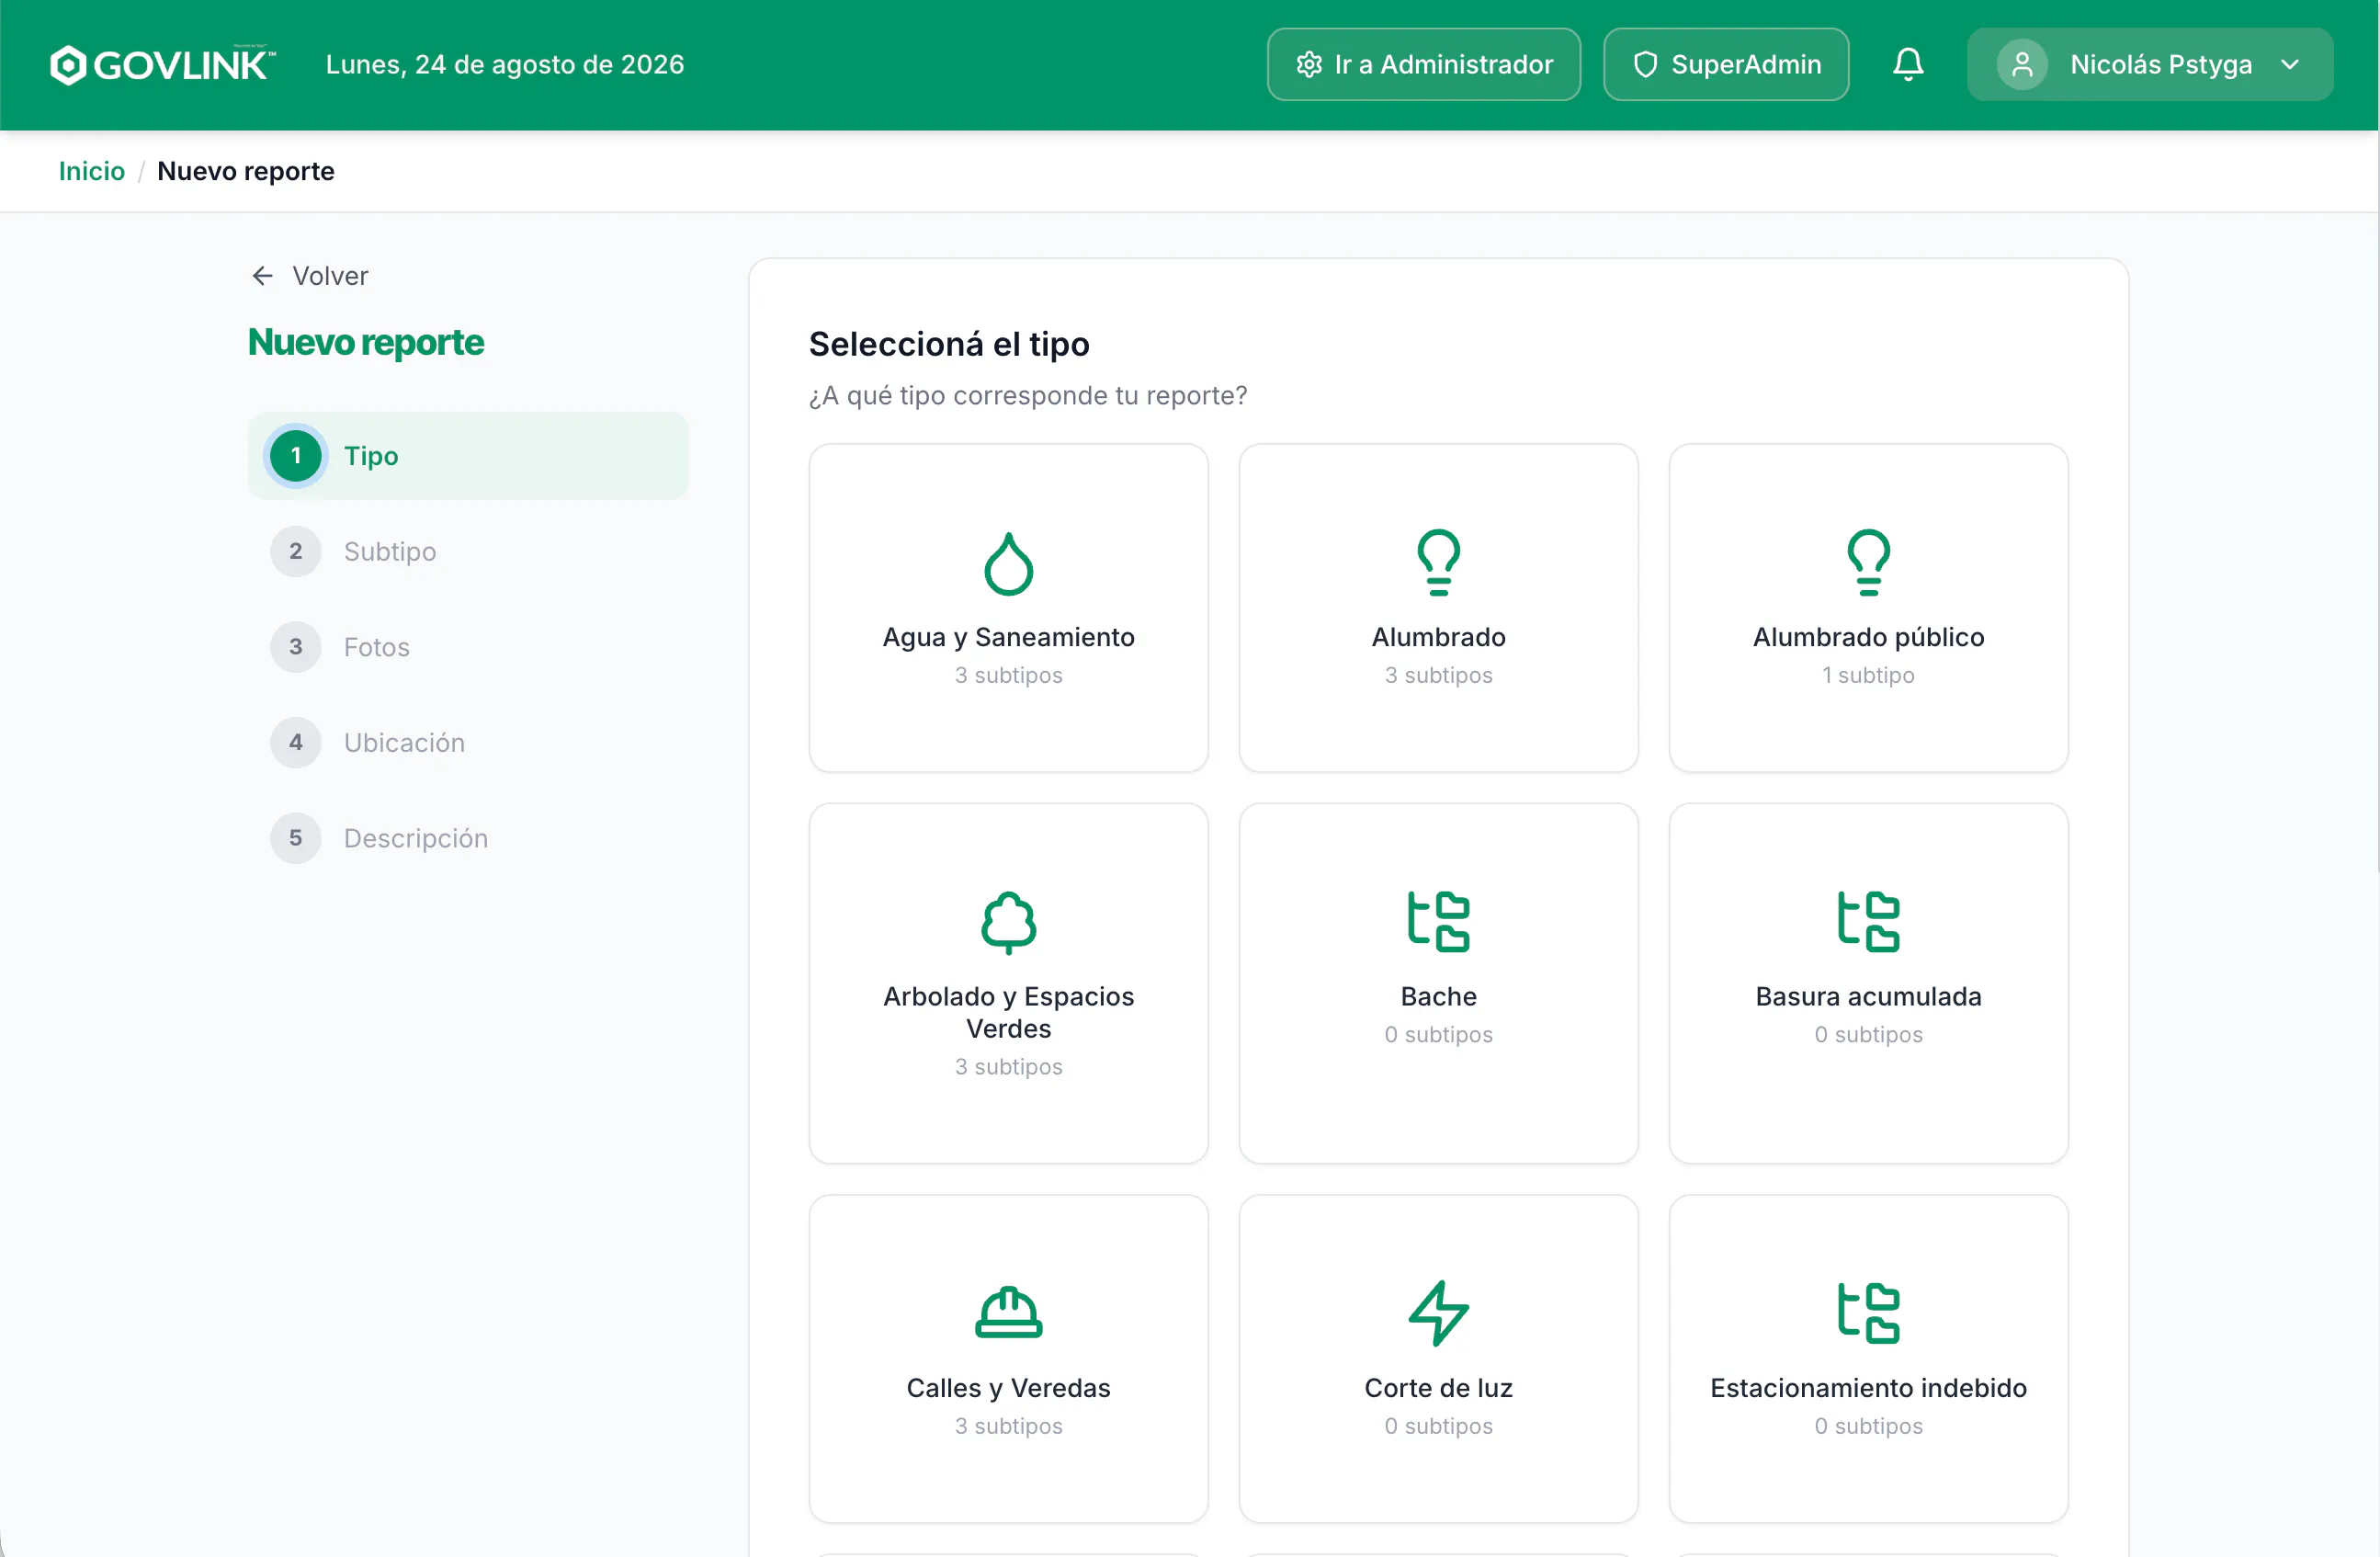Click the tree icon for Arbolado y Espacios Verdes
2380x1557 pixels.
tap(1008, 922)
